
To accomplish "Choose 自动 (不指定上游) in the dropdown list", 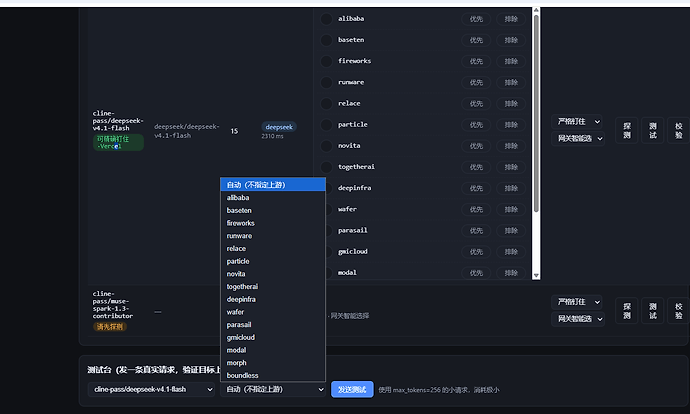I will point(273,185).
